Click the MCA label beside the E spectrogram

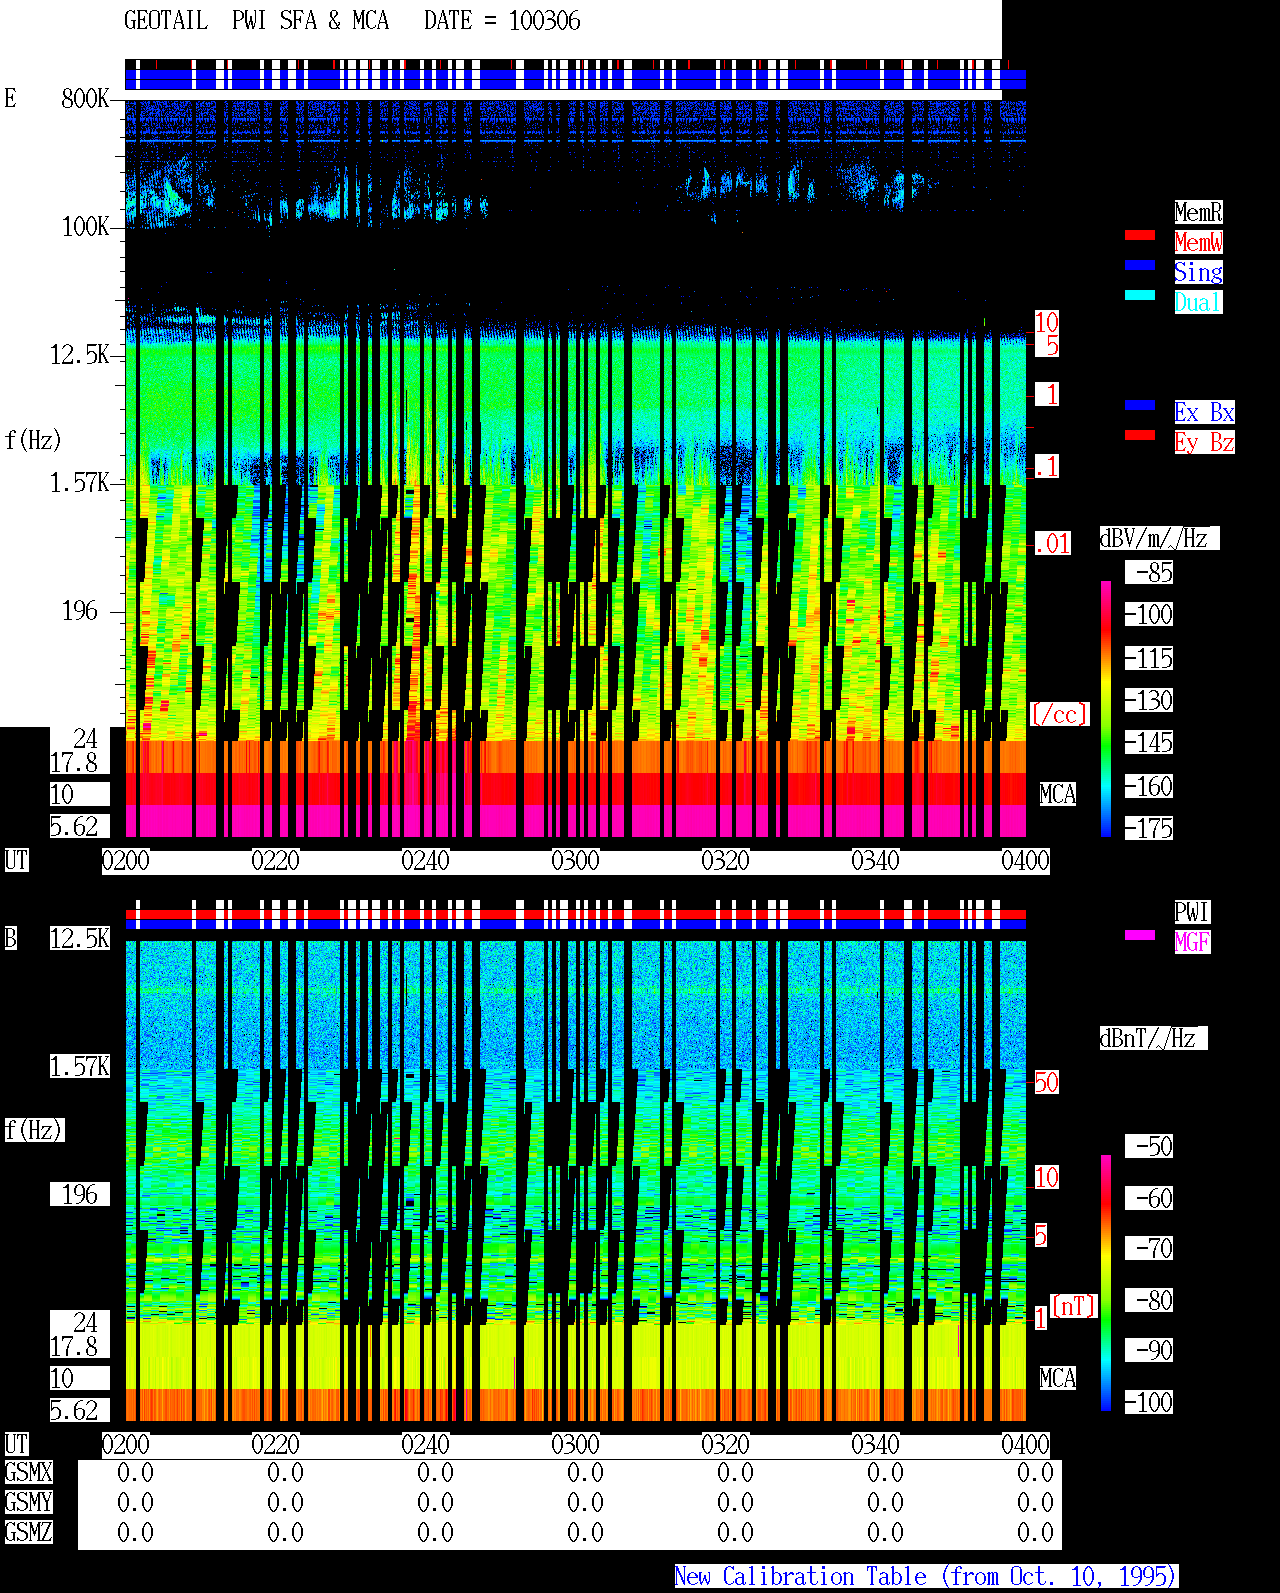click(x=1058, y=794)
